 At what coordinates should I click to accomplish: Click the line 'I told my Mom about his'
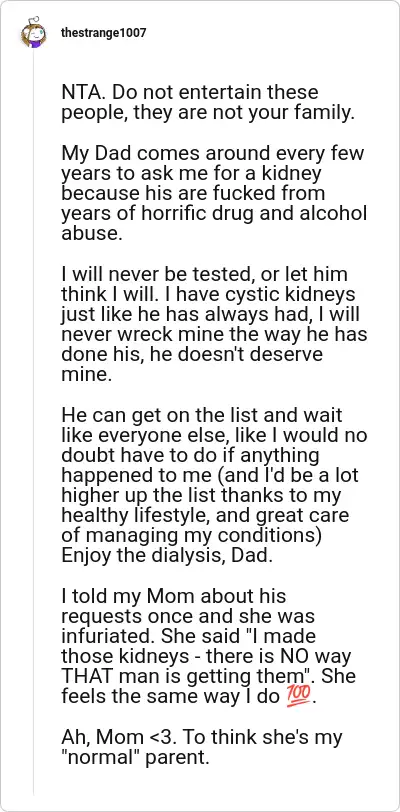coord(174,596)
